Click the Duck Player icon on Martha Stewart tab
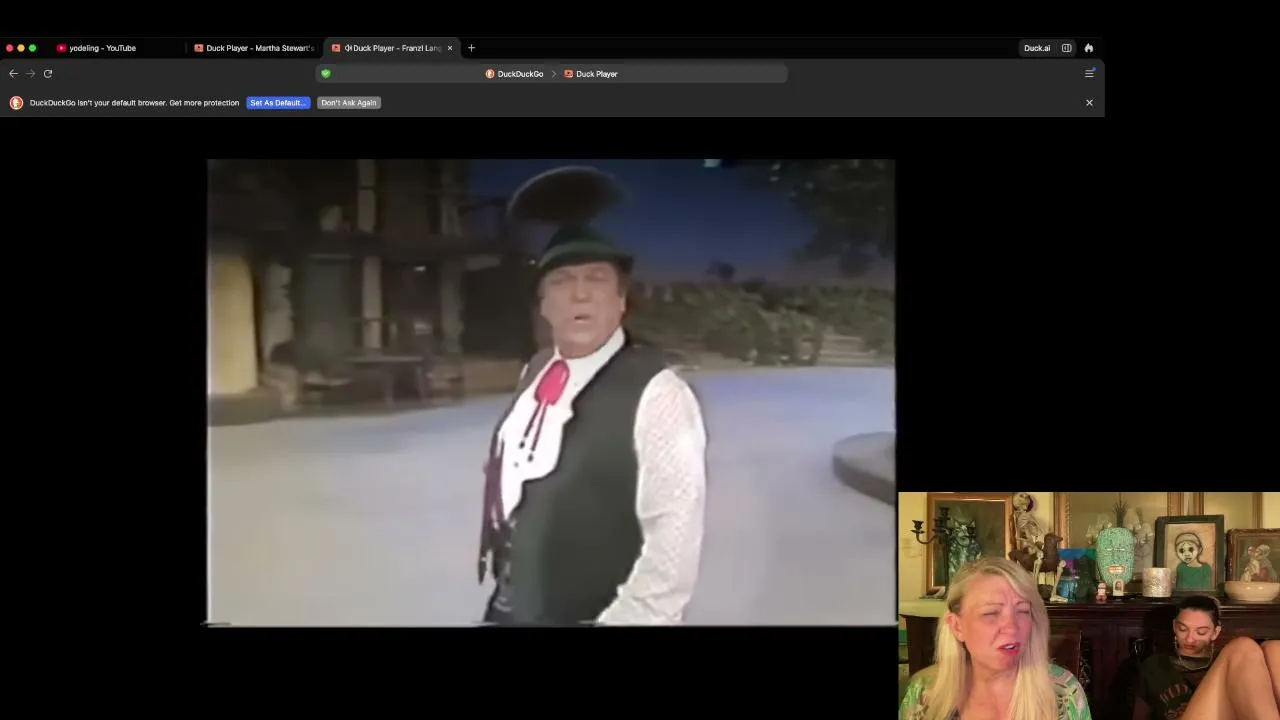The height and width of the screenshot is (720, 1280). click(199, 48)
